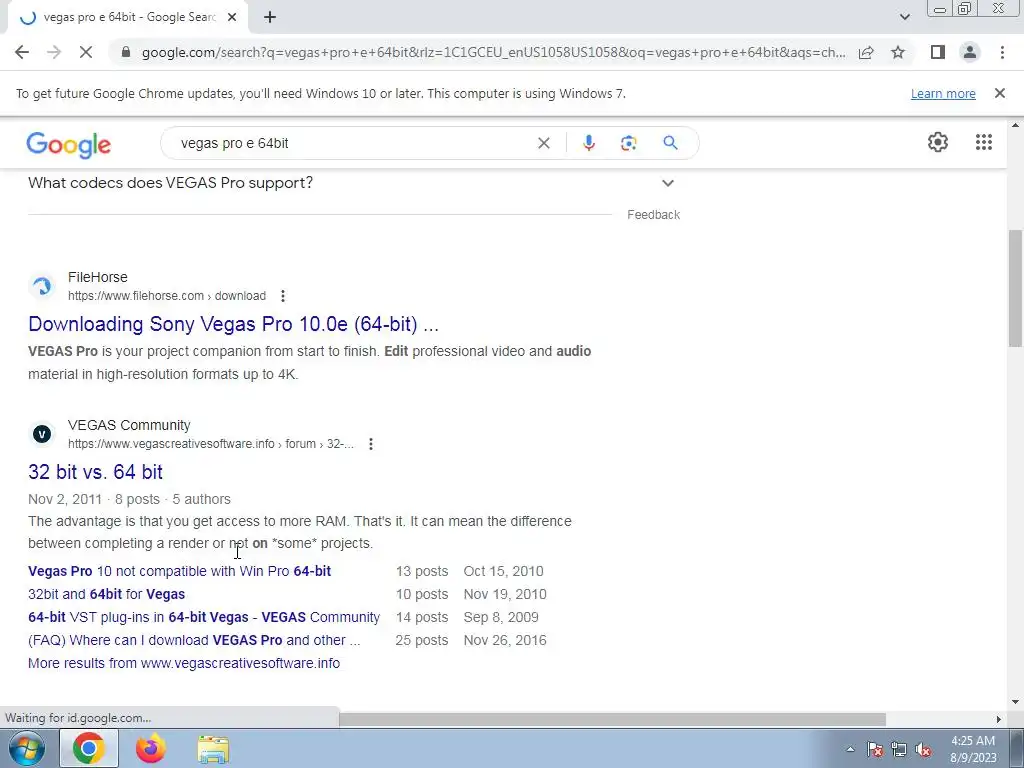Click the "13 posts" text
The width and height of the screenshot is (1024, 768).
coord(422,571)
